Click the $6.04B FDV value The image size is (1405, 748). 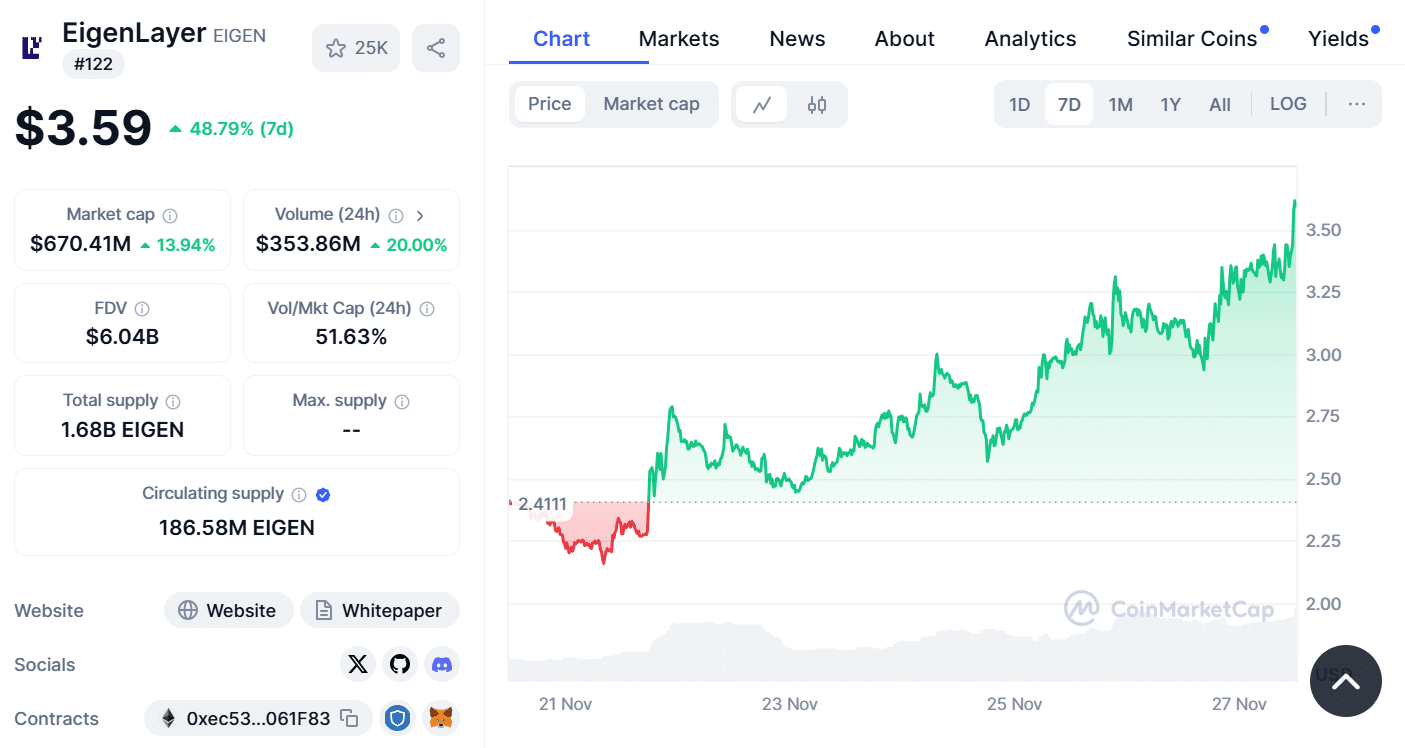[x=122, y=337]
